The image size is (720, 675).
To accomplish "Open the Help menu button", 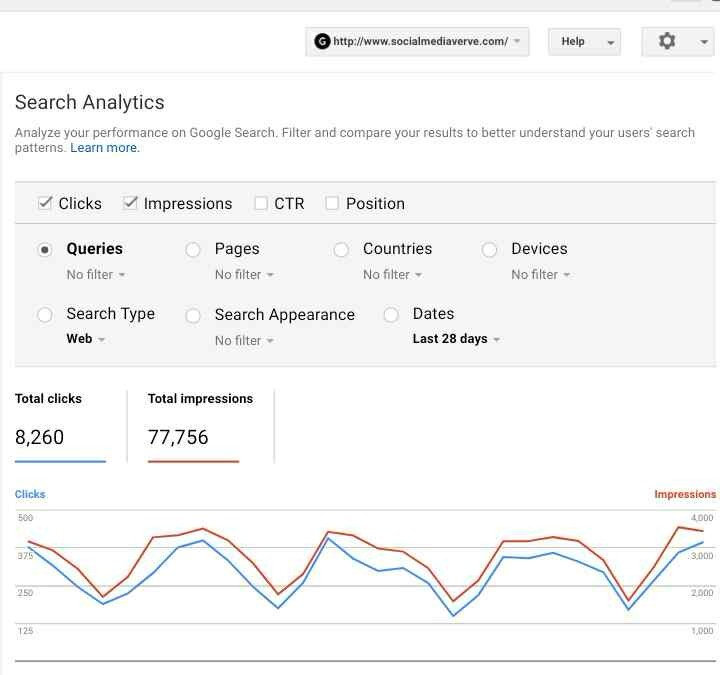I will tap(584, 42).
